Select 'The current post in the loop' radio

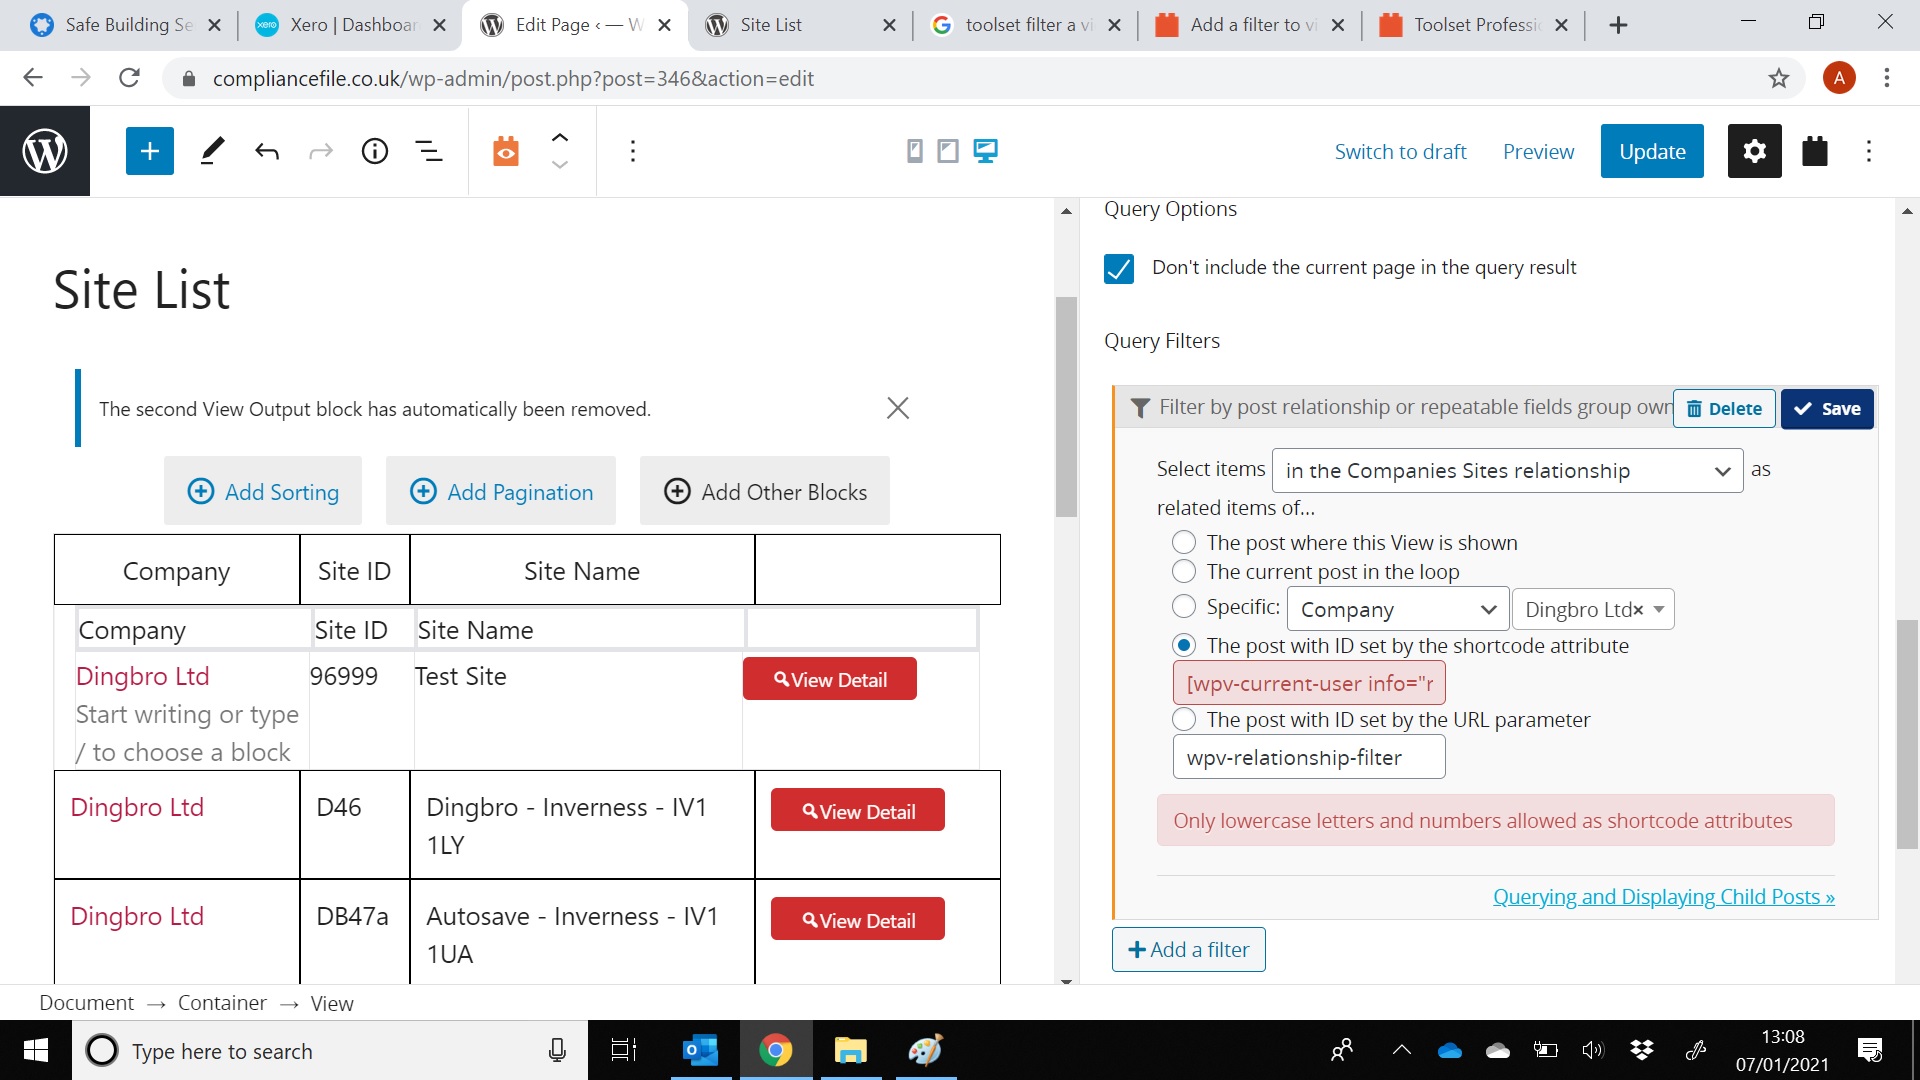point(1184,571)
